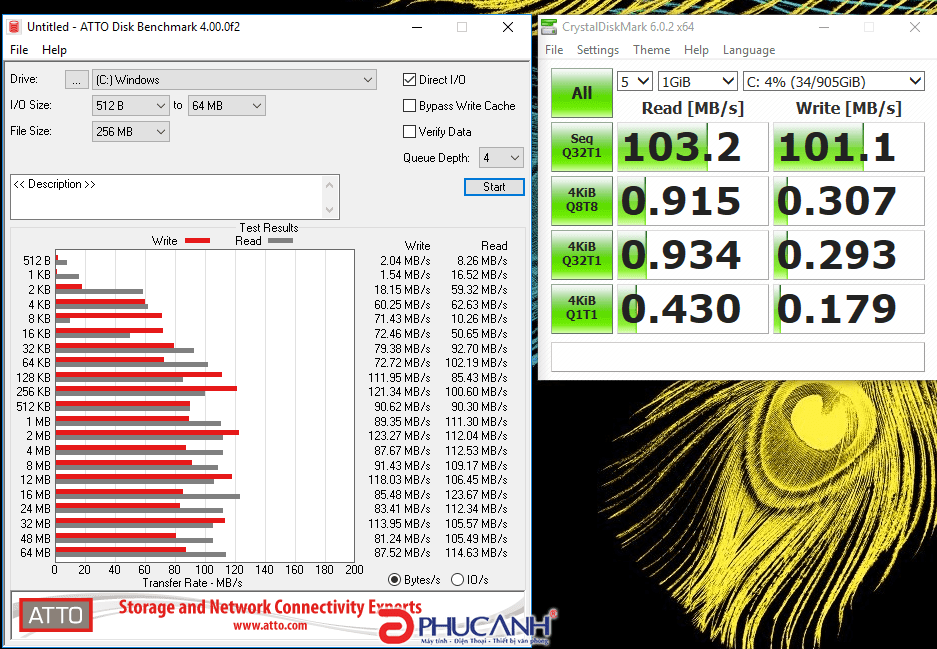The height and width of the screenshot is (649, 937).
Task: Run the 4KiB Q1T1 test
Action: coord(581,308)
